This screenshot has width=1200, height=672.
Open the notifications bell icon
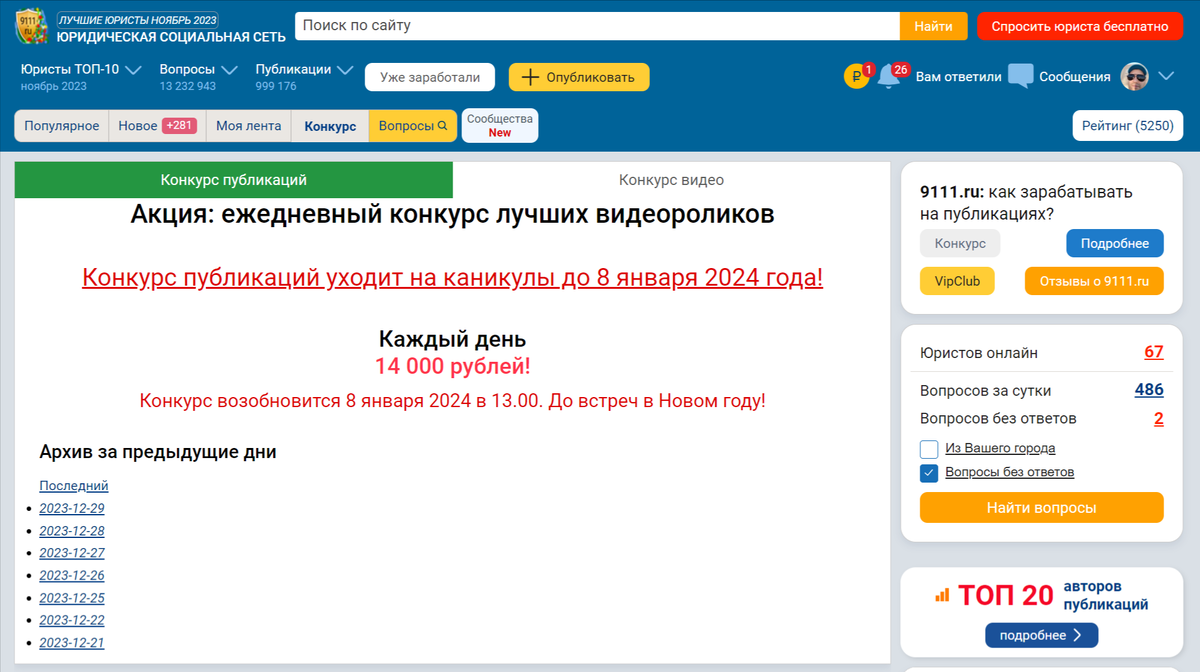pyautogui.click(x=889, y=76)
